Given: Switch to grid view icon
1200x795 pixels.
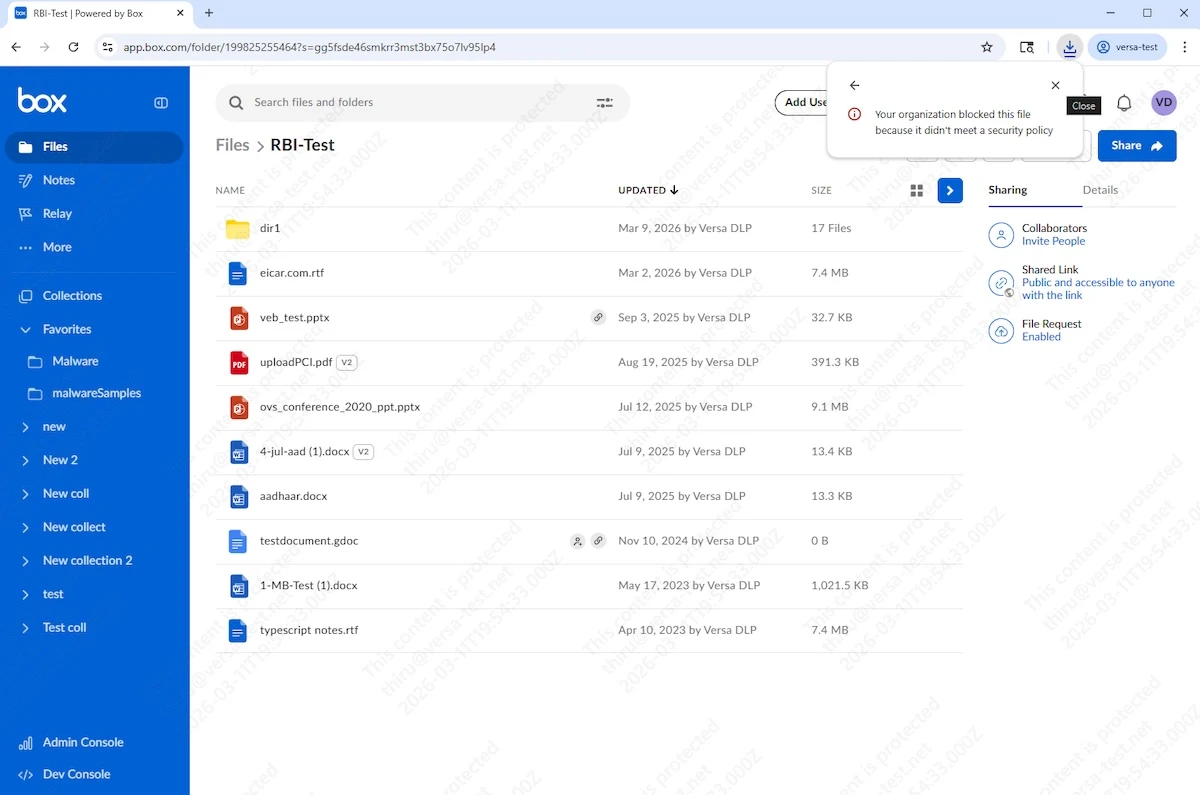Looking at the screenshot, I should pyautogui.click(x=916, y=190).
